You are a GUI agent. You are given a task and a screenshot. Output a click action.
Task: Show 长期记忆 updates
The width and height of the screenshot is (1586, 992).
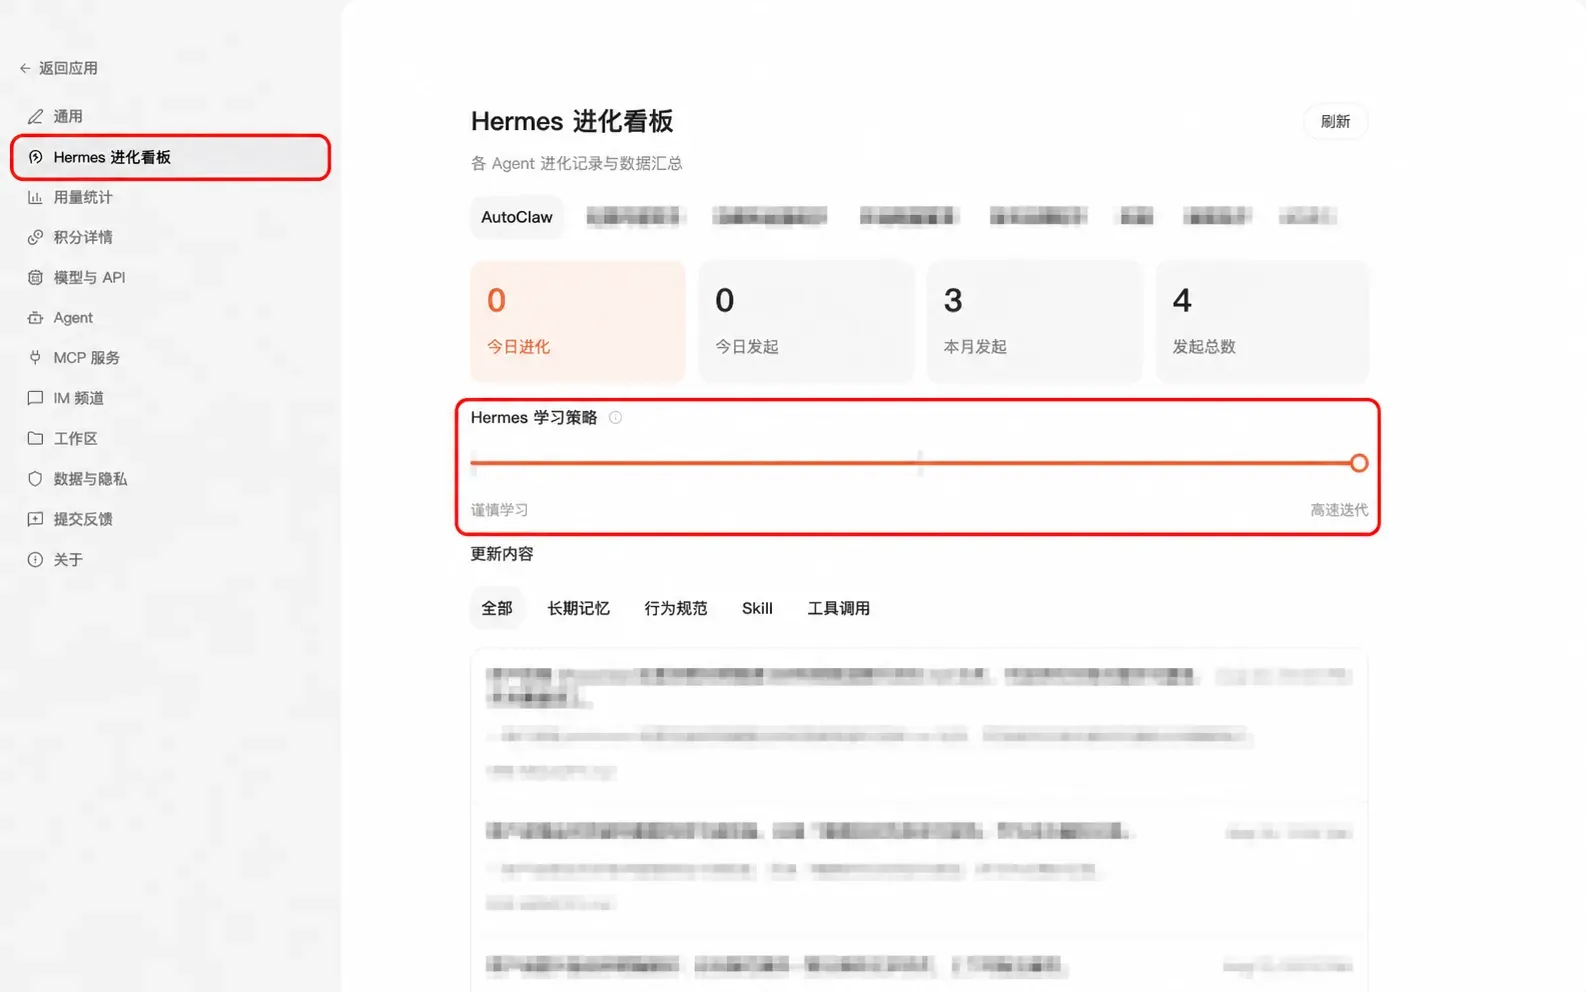578,608
